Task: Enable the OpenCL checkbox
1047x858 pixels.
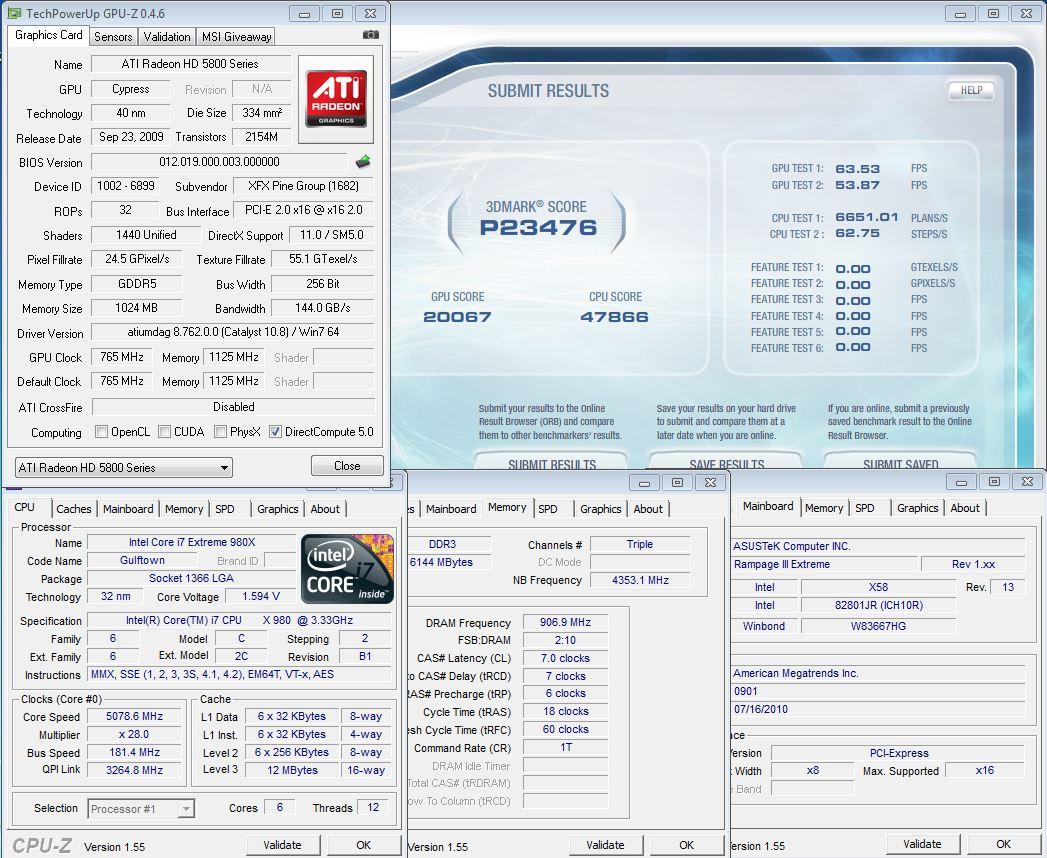Action: pyautogui.click(x=101, y=432)
